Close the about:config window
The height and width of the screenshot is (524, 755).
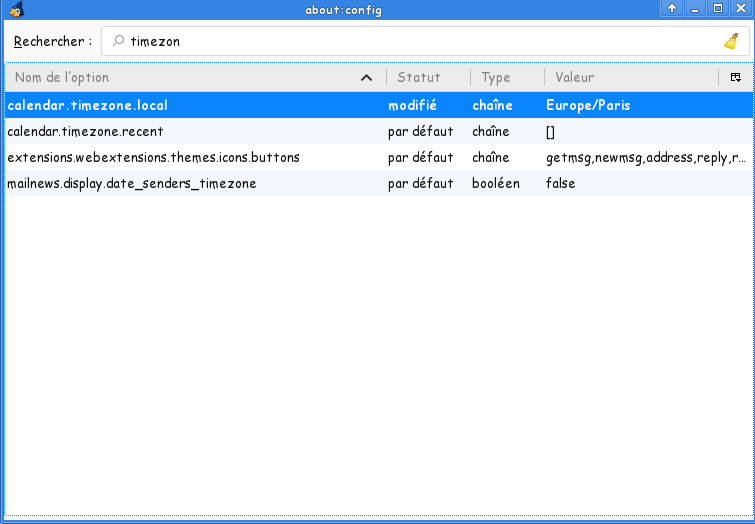(740, 9)
